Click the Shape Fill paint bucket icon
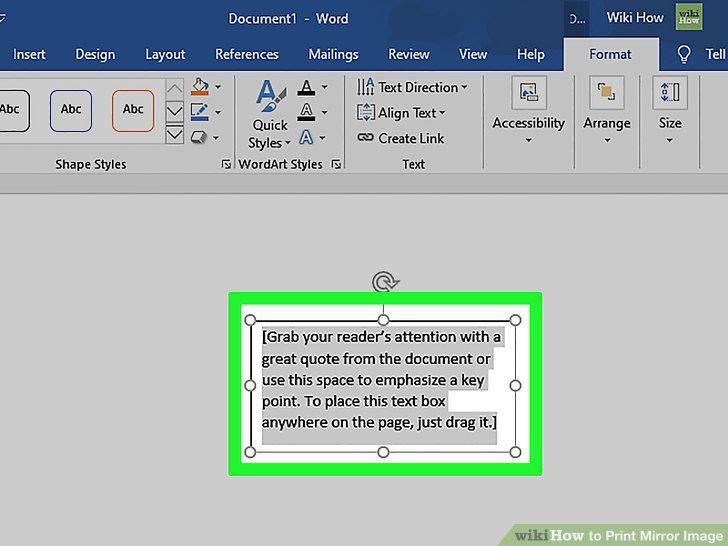The width and height of the screenshot is (728, 546). coord(200,87)
